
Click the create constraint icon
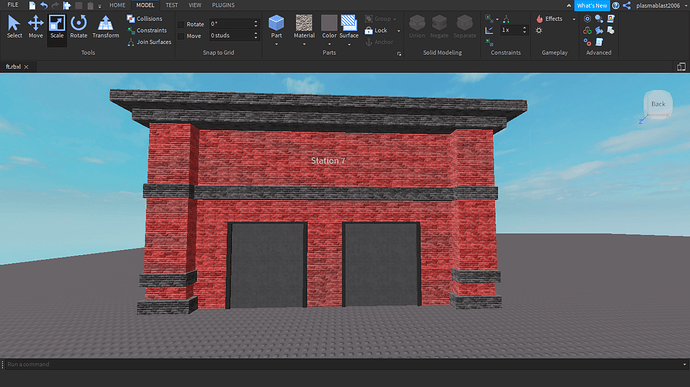point(489,18)
